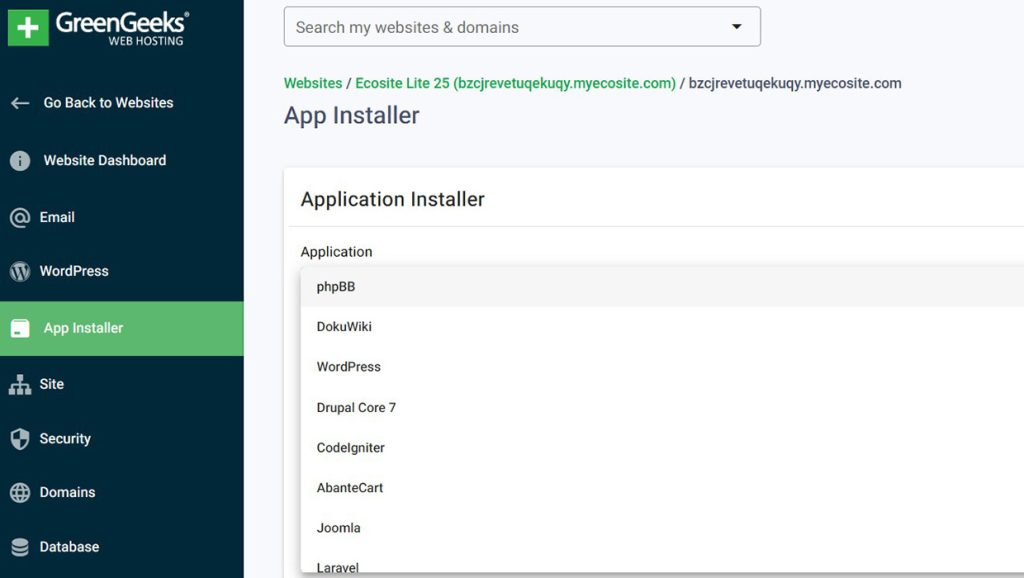Click the Database stack icon
Viewport: 1024px width, 578px height.
tap(20, 548)
